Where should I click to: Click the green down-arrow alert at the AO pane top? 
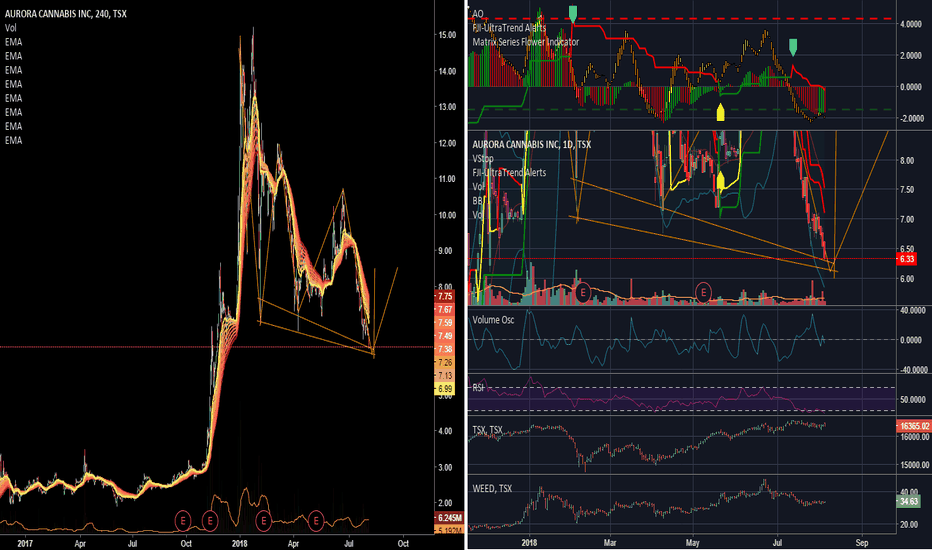pyautogui.click(x=573, y=14)
